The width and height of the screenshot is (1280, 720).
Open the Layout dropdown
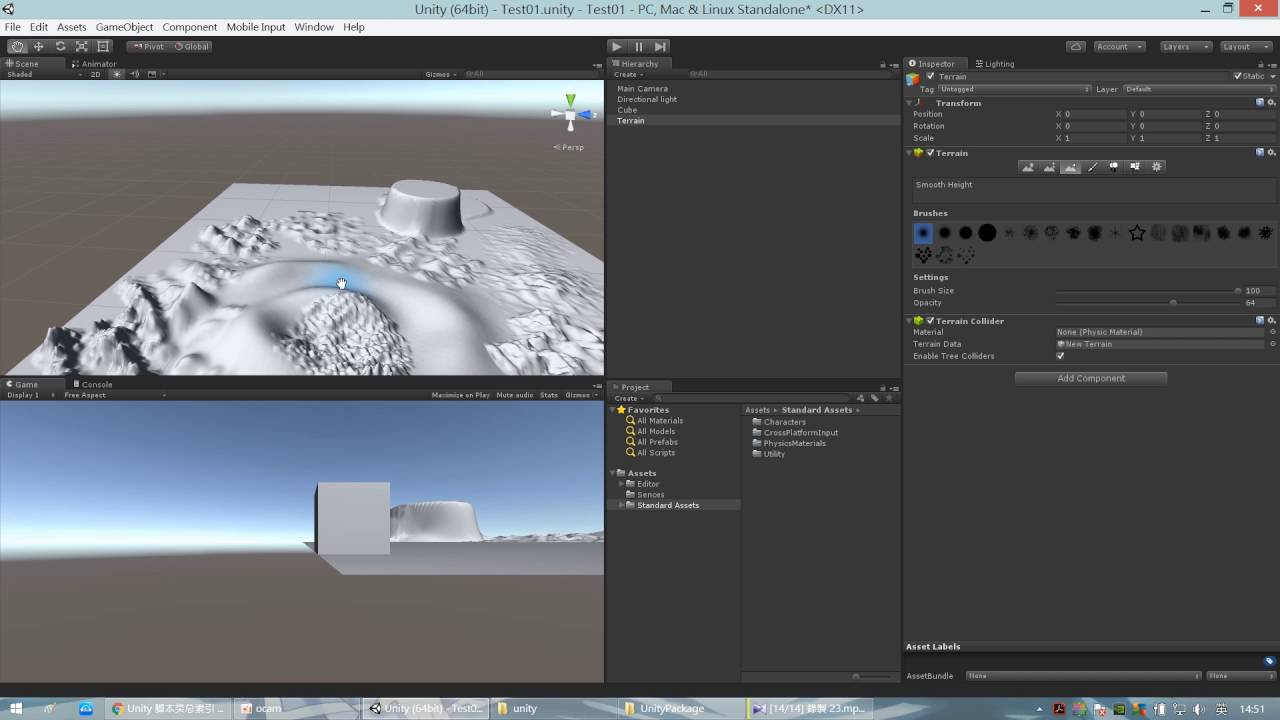1245,46
